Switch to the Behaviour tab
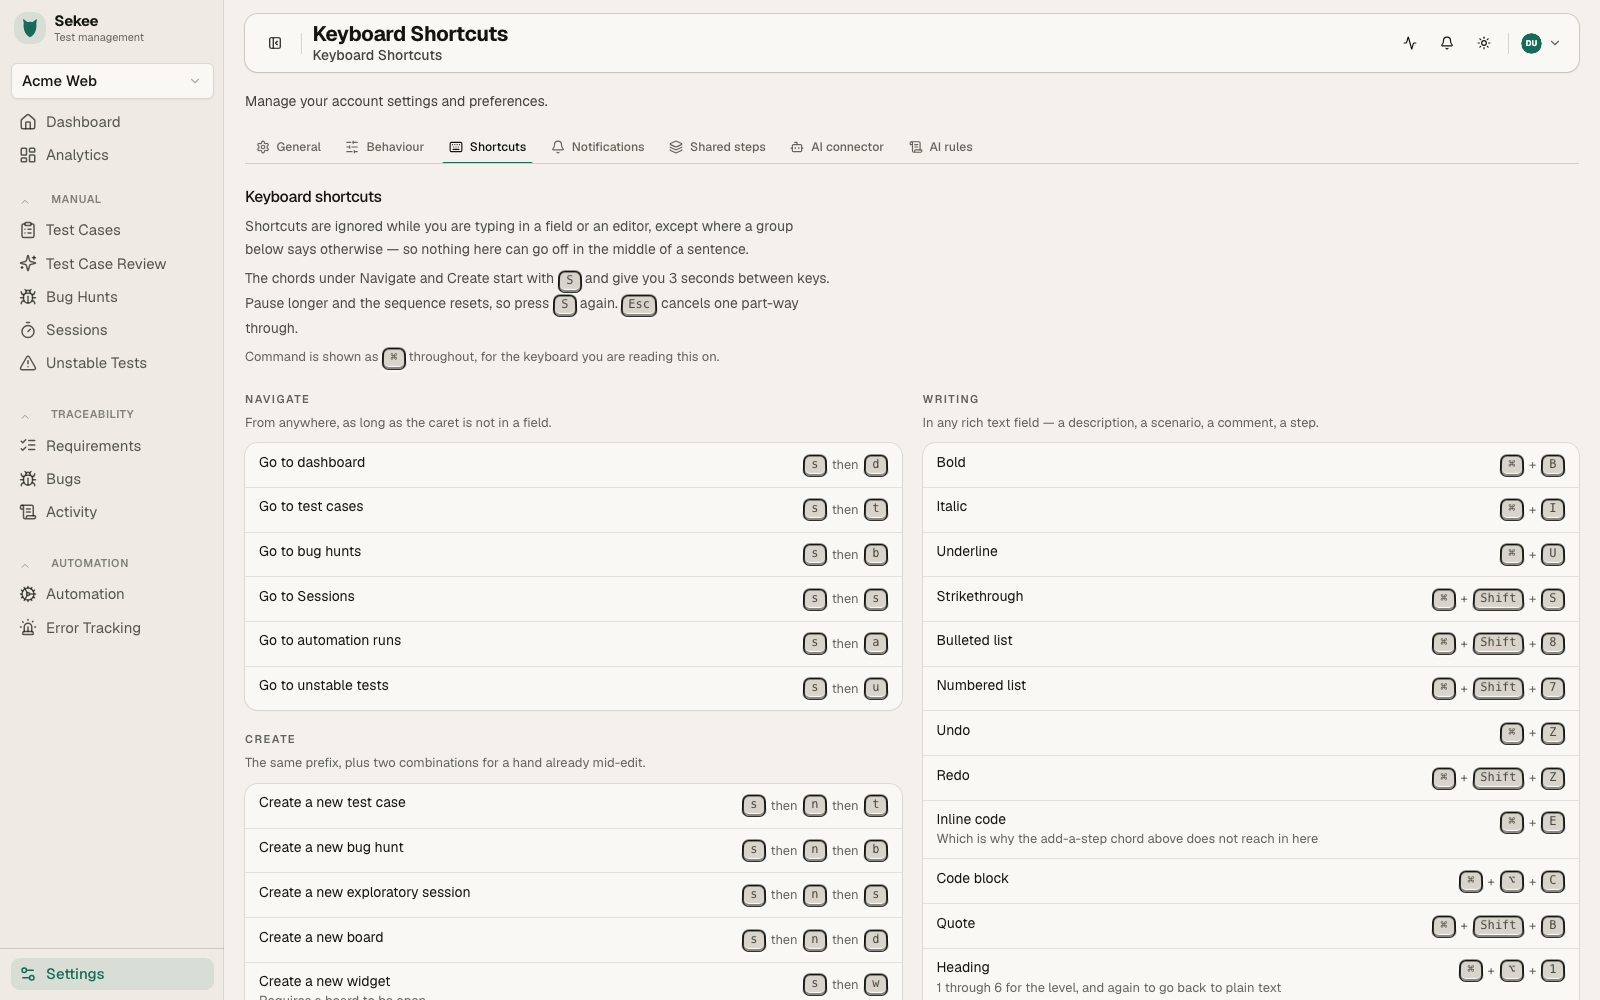1600x1000 pixels. [x=385, y=147]
